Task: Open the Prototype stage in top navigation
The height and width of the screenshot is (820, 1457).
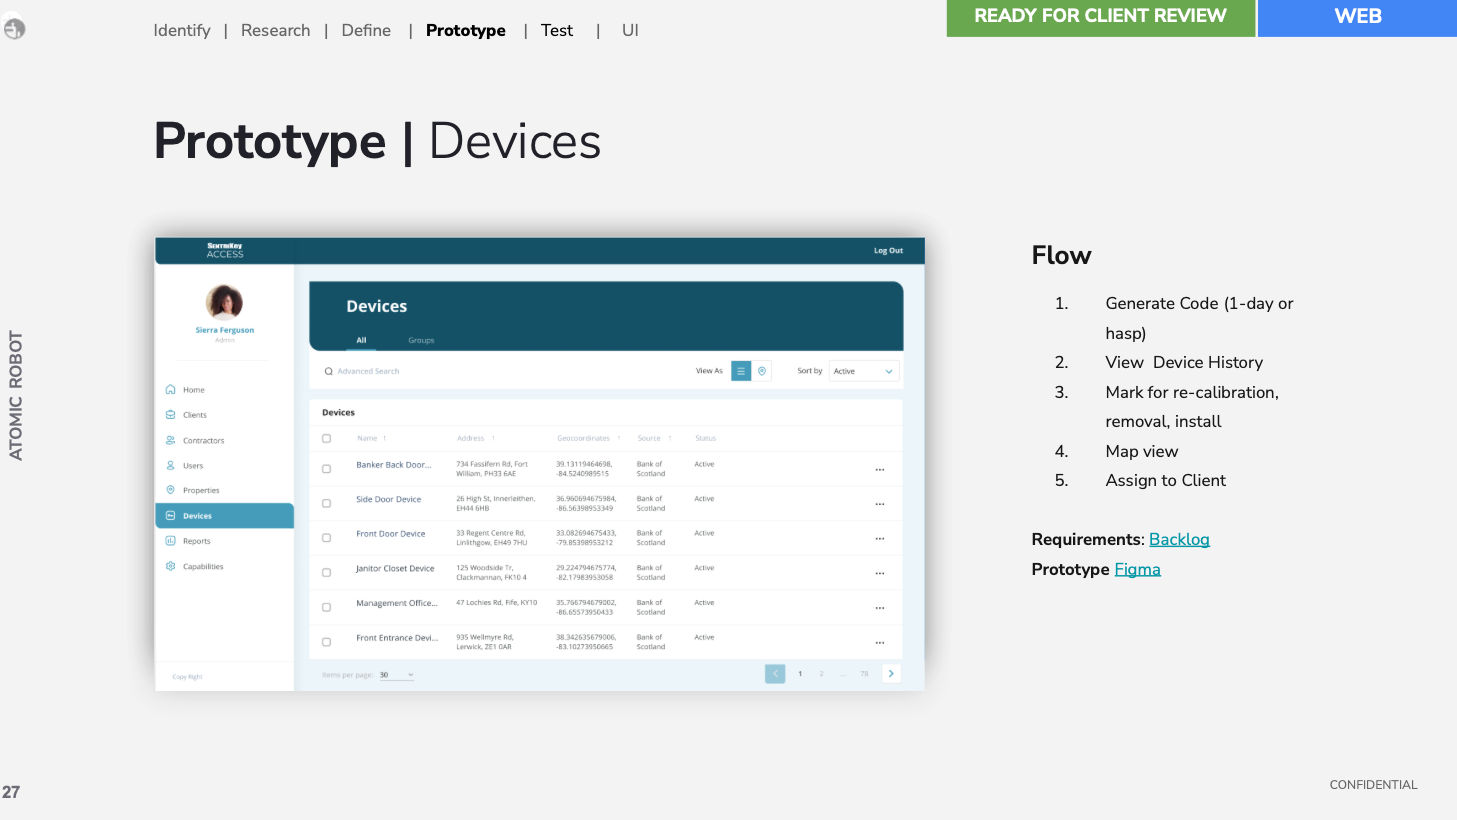Action: (466, 30)
